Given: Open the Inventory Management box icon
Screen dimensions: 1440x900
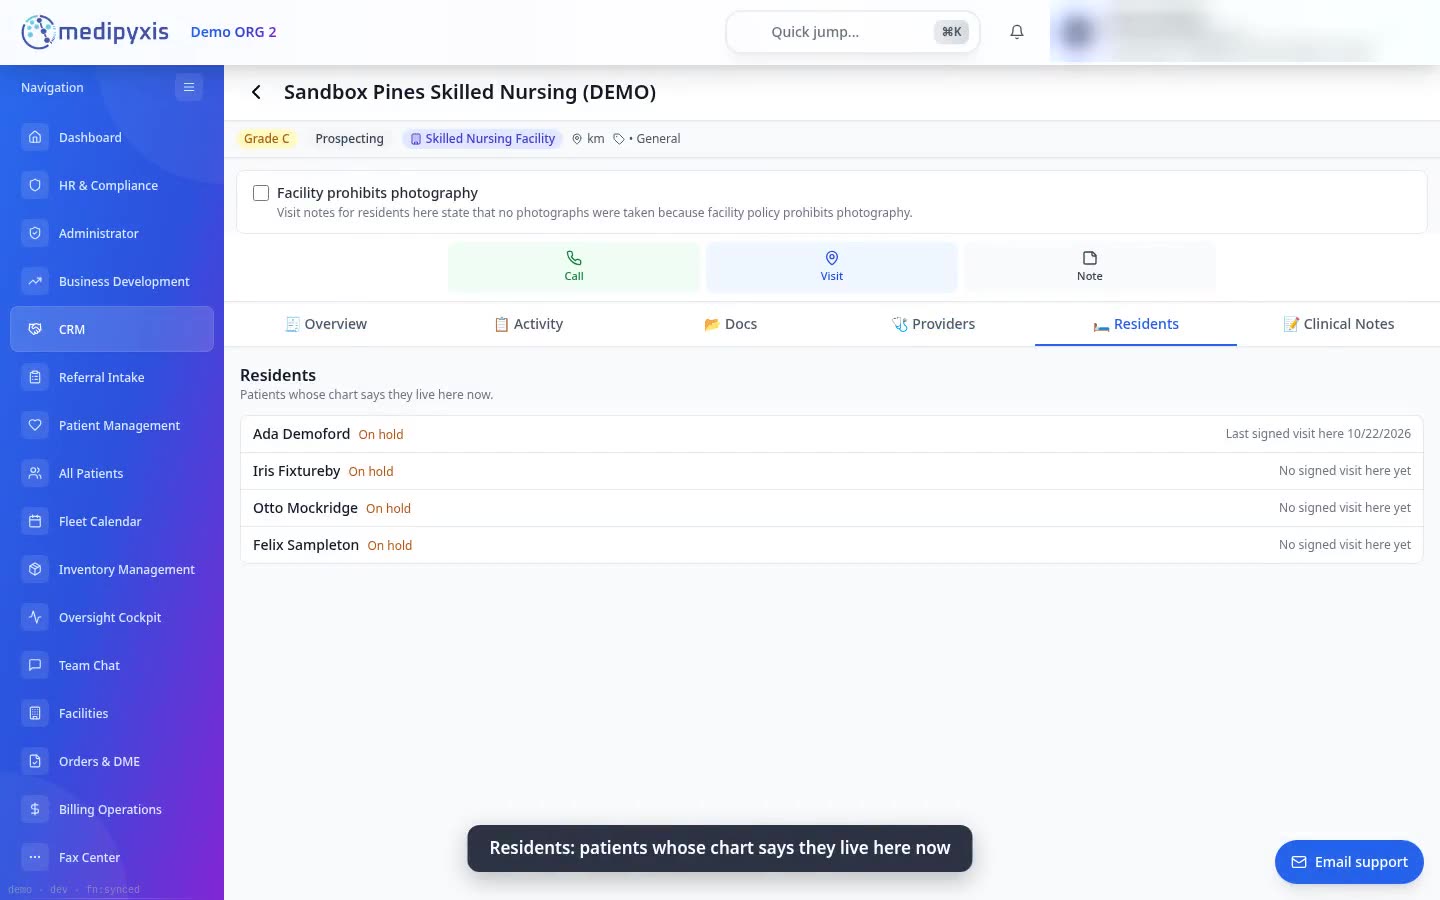Looking at the screenshot, I should click(x=35, y=569).
